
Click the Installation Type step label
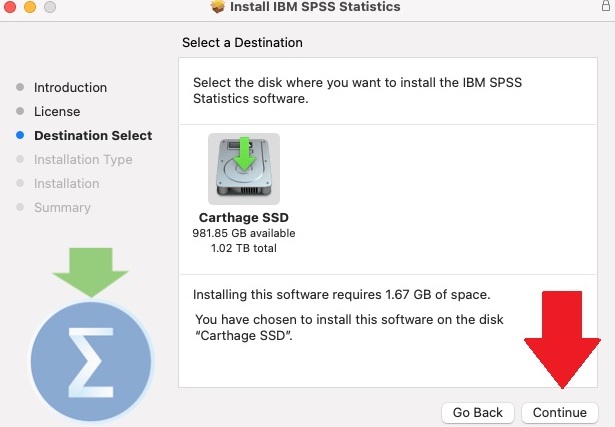coord(83,159)
